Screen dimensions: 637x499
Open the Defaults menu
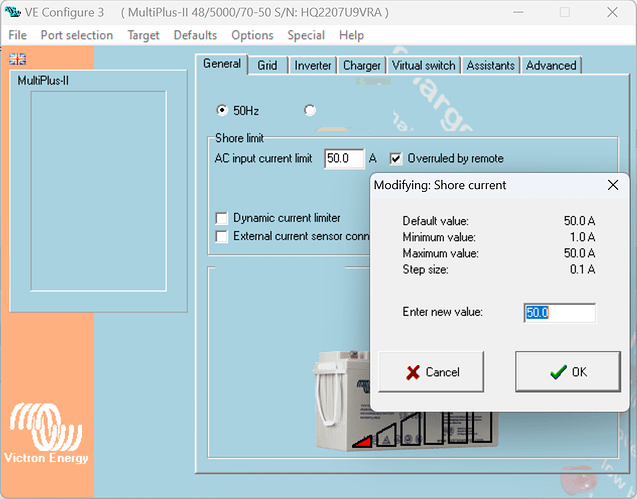pyautogui.click(x=195, y=35)
